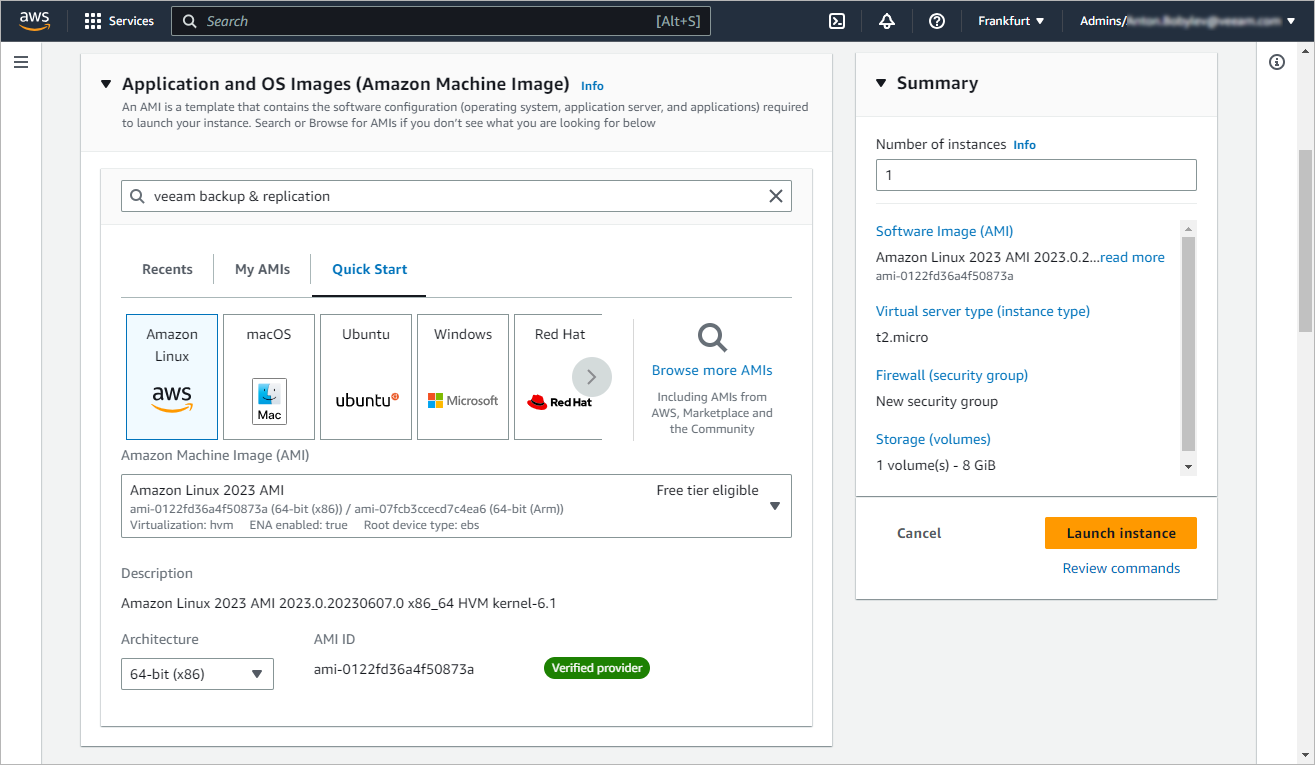Open the CloudShell terminal icon
Screen dimensions: 1315x765
click(x=837, y=21)
